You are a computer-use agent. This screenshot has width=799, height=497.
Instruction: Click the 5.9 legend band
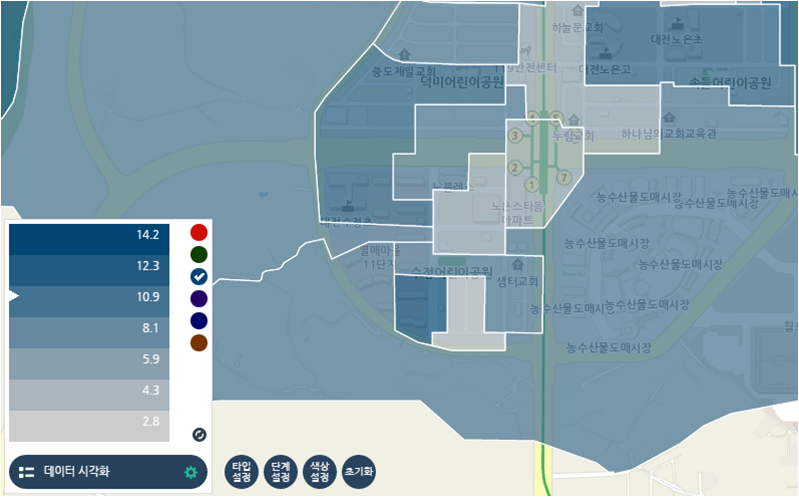89,363
